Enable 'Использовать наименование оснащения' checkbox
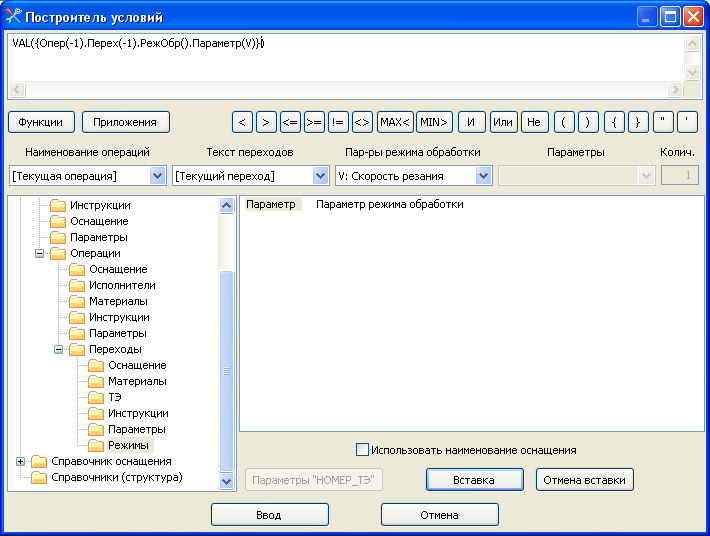Screen dimensions: 710x536 pyautogui.click(x=363, y=450)
